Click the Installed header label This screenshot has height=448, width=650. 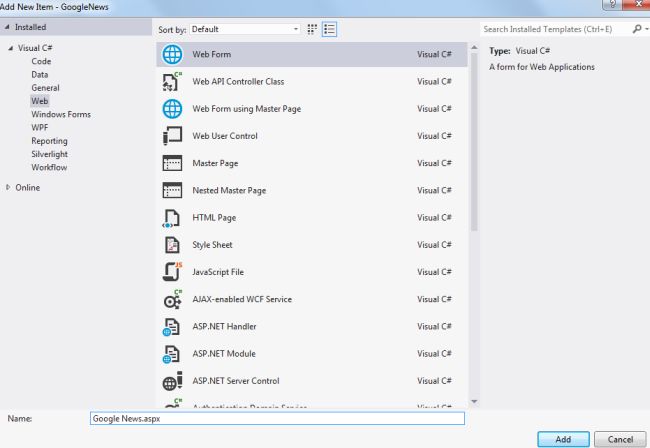[x=30, y=27]
